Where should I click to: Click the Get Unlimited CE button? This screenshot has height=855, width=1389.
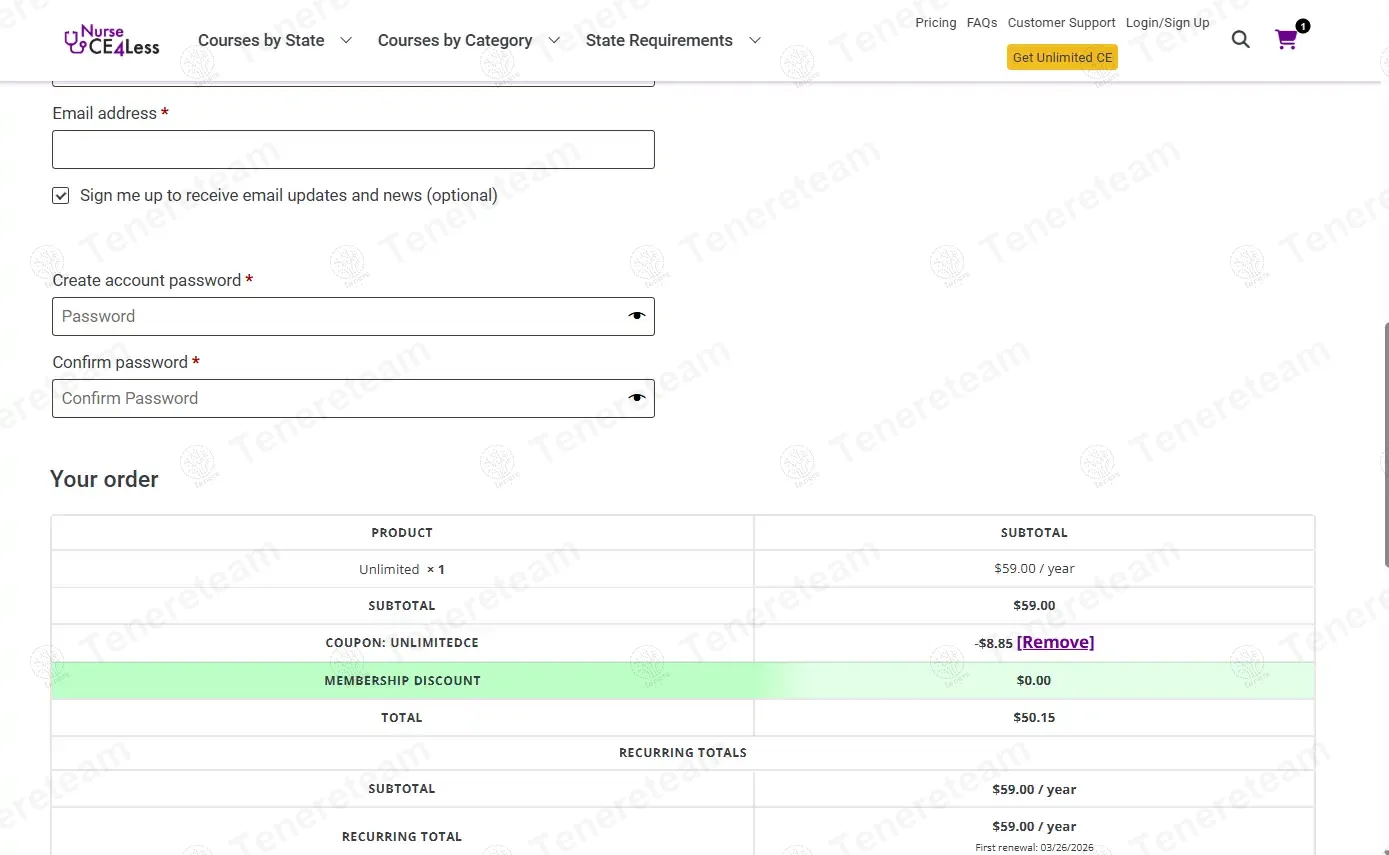point(1062,58)
